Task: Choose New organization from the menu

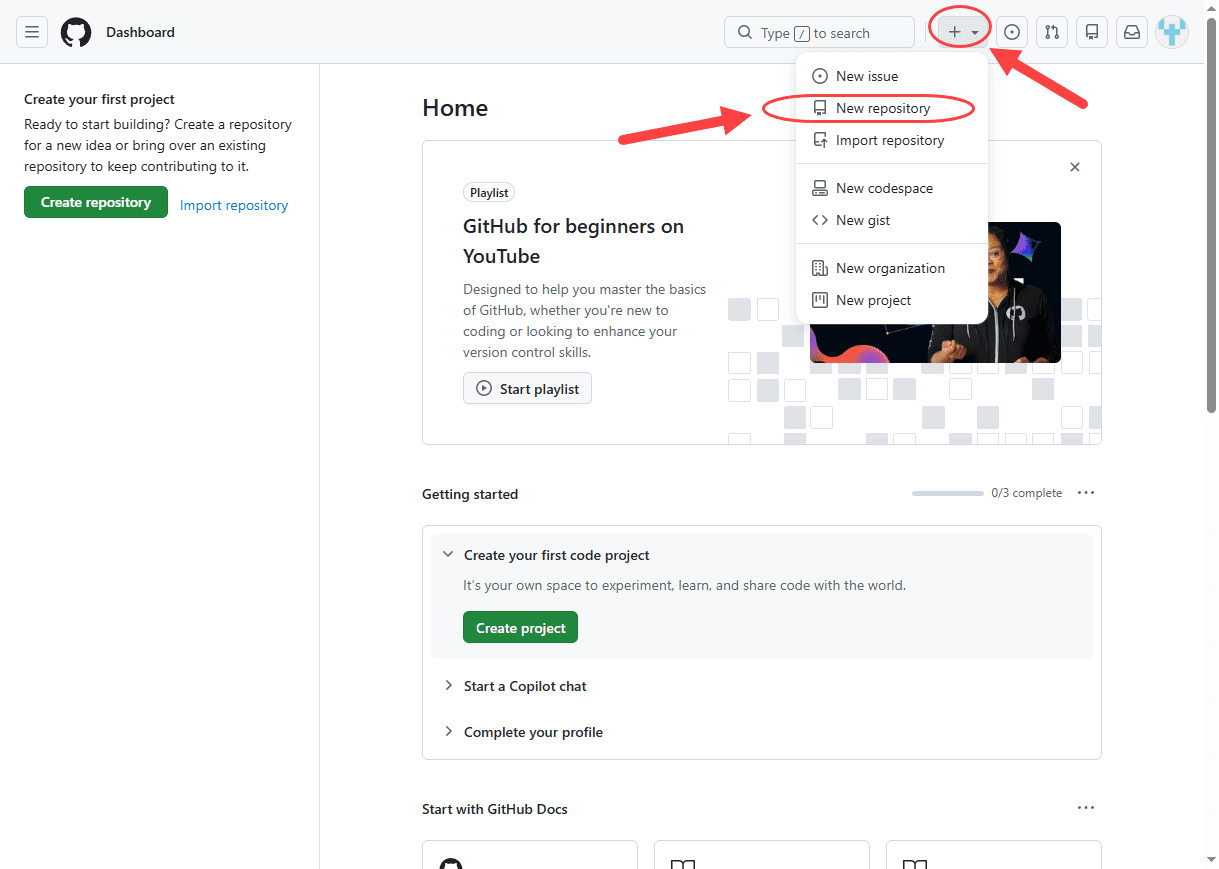Action: click(892, 268)
